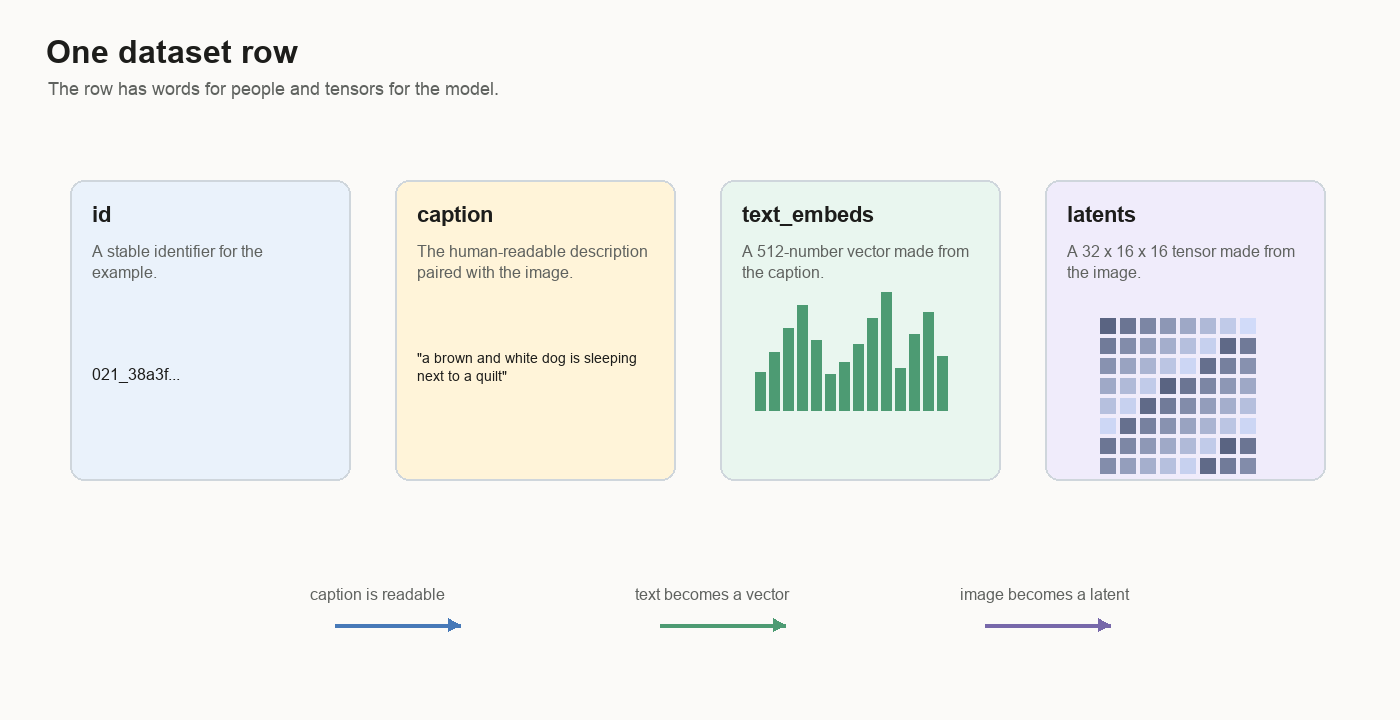Click the '32 x 16 x 16 tensor' description
Image resolution: width=1400 pixels, height=720 pixels.
pos(1181,262)
